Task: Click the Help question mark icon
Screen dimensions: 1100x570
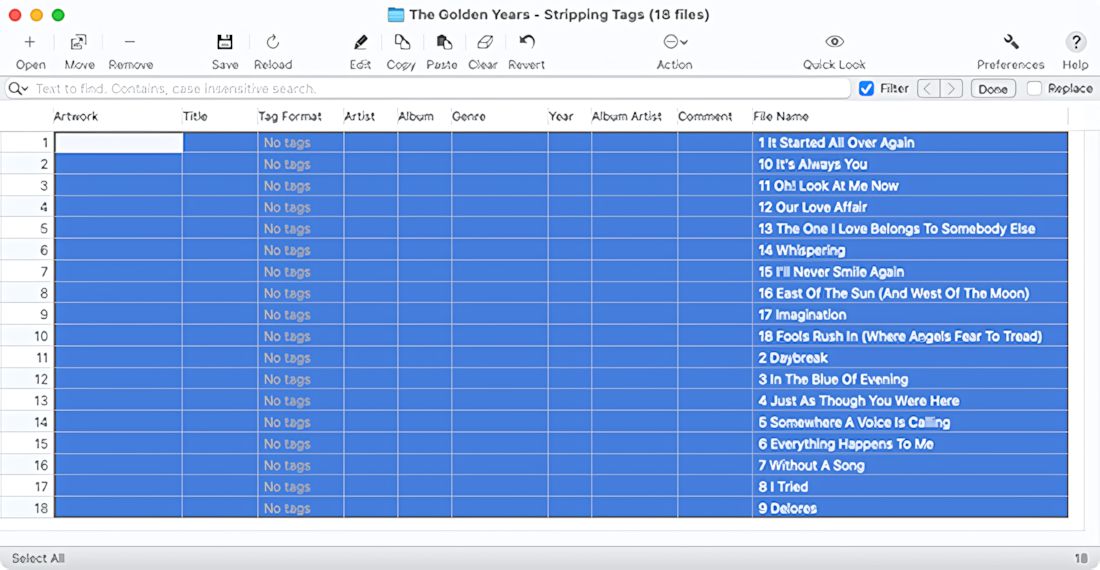Action: point(1075,42)
